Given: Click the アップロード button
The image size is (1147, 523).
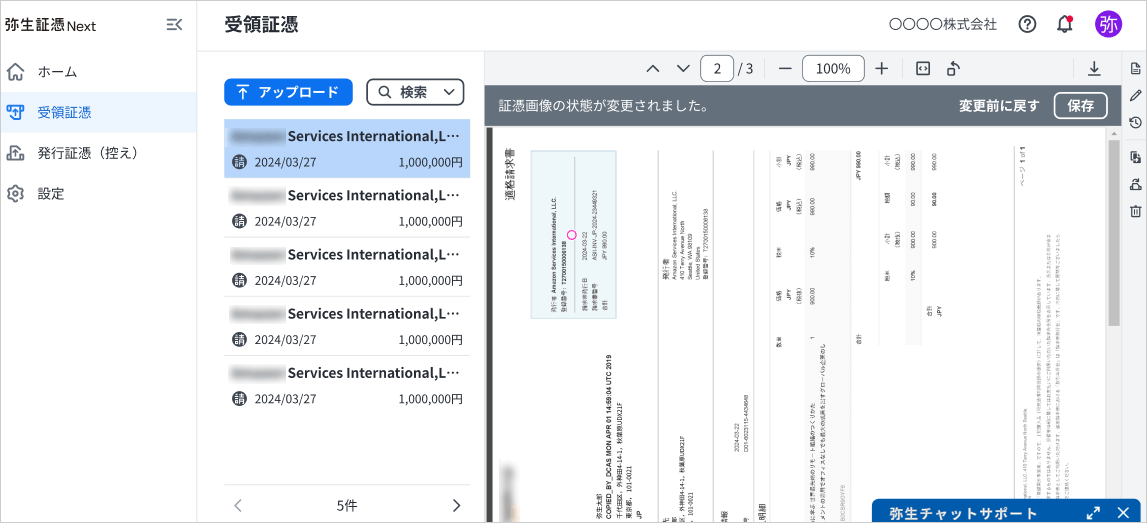Looking at the screenshot, I should tap(288, 92).
